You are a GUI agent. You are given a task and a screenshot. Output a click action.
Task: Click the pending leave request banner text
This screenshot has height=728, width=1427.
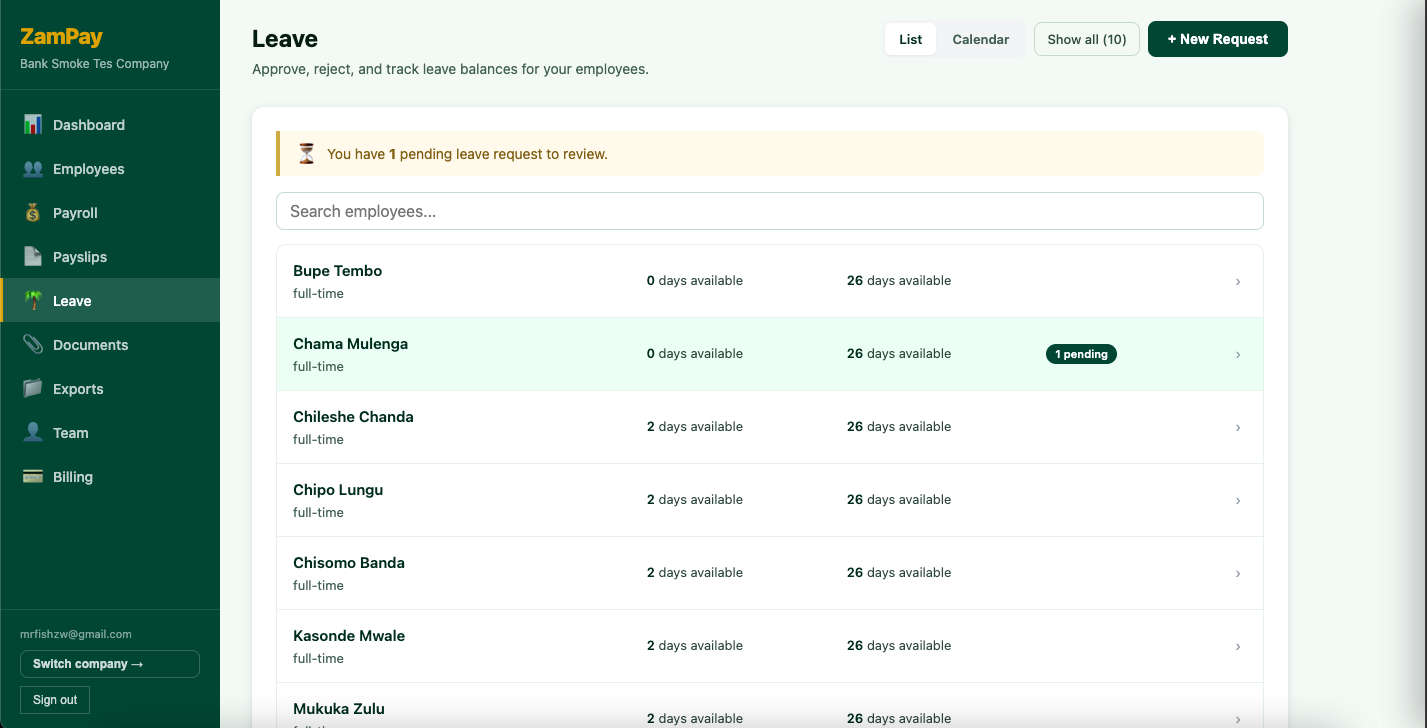(467, 154)
